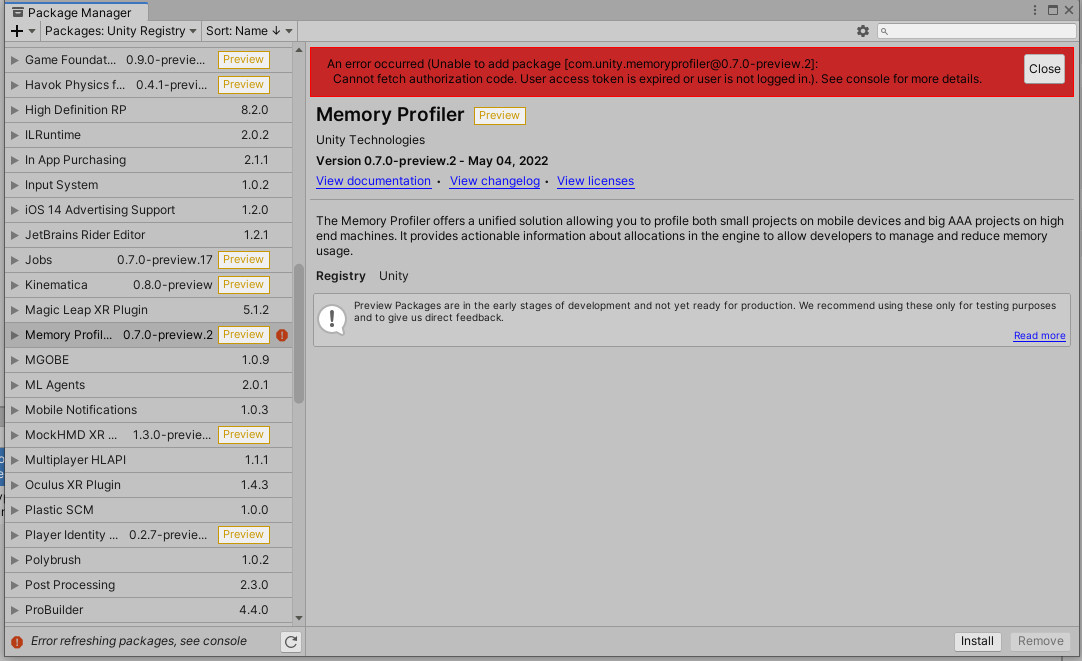Click the error icon beside Memory Profiler
This screenshot has width=1082, height=661.
coord(282,335)
